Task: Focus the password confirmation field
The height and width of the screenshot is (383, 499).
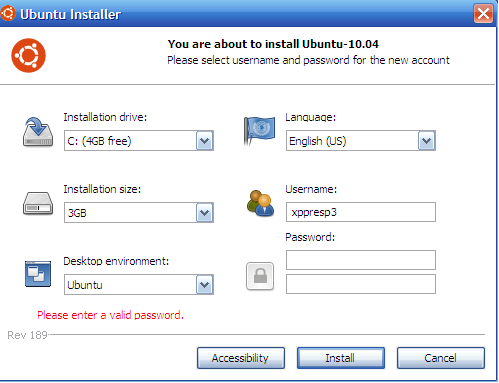Action: coord(361,284)
